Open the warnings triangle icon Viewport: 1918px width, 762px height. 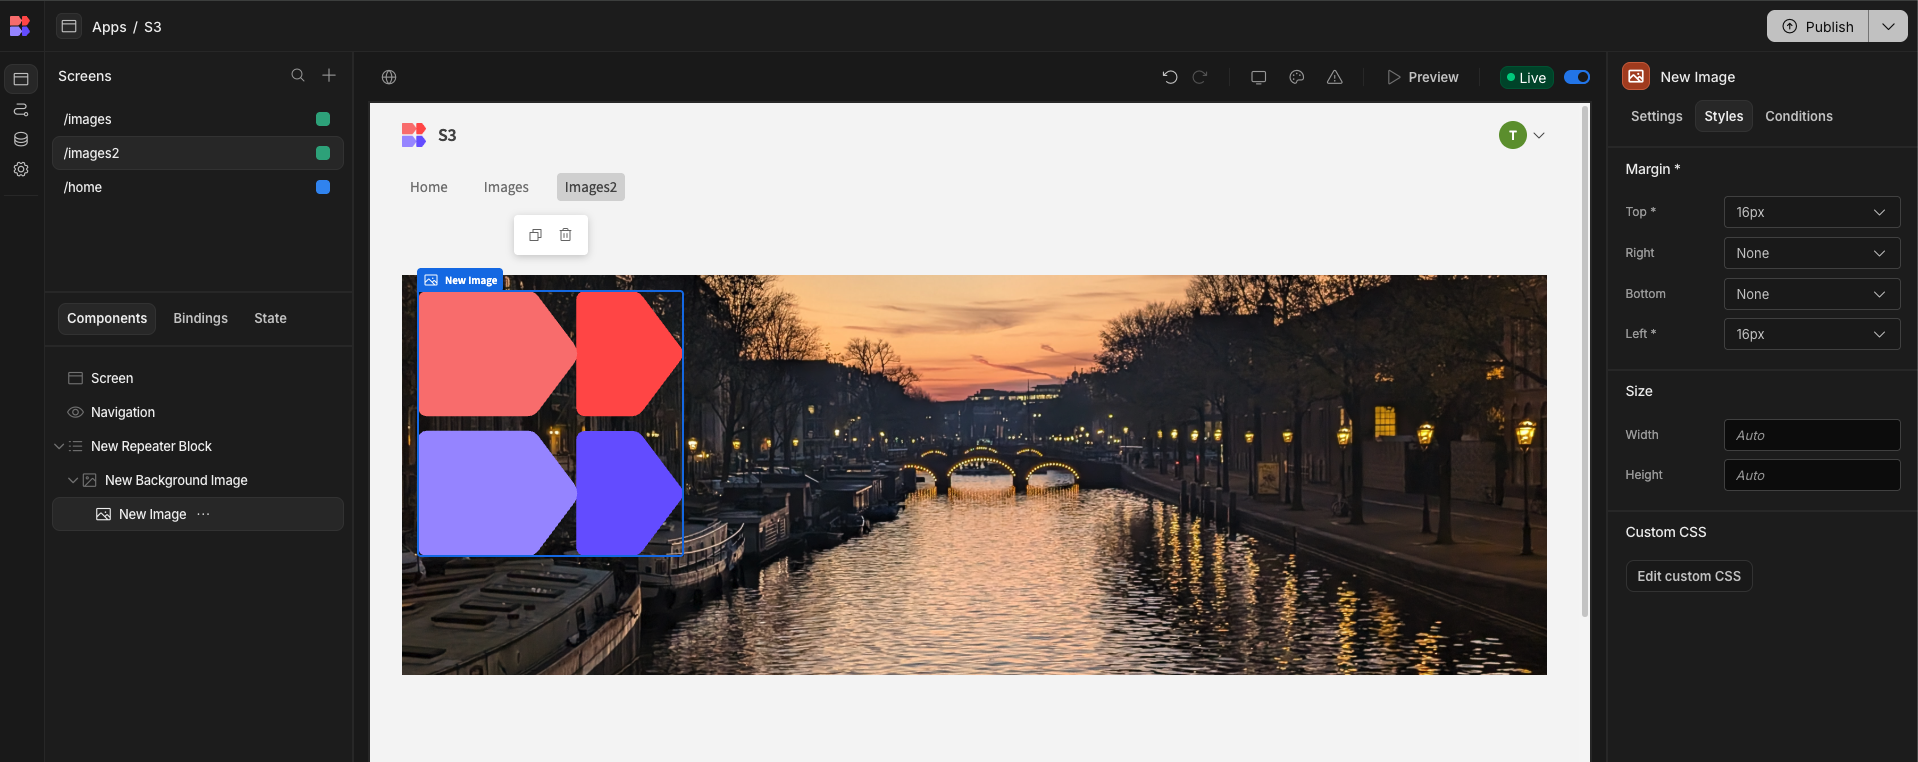click(x=1335, y=77)
